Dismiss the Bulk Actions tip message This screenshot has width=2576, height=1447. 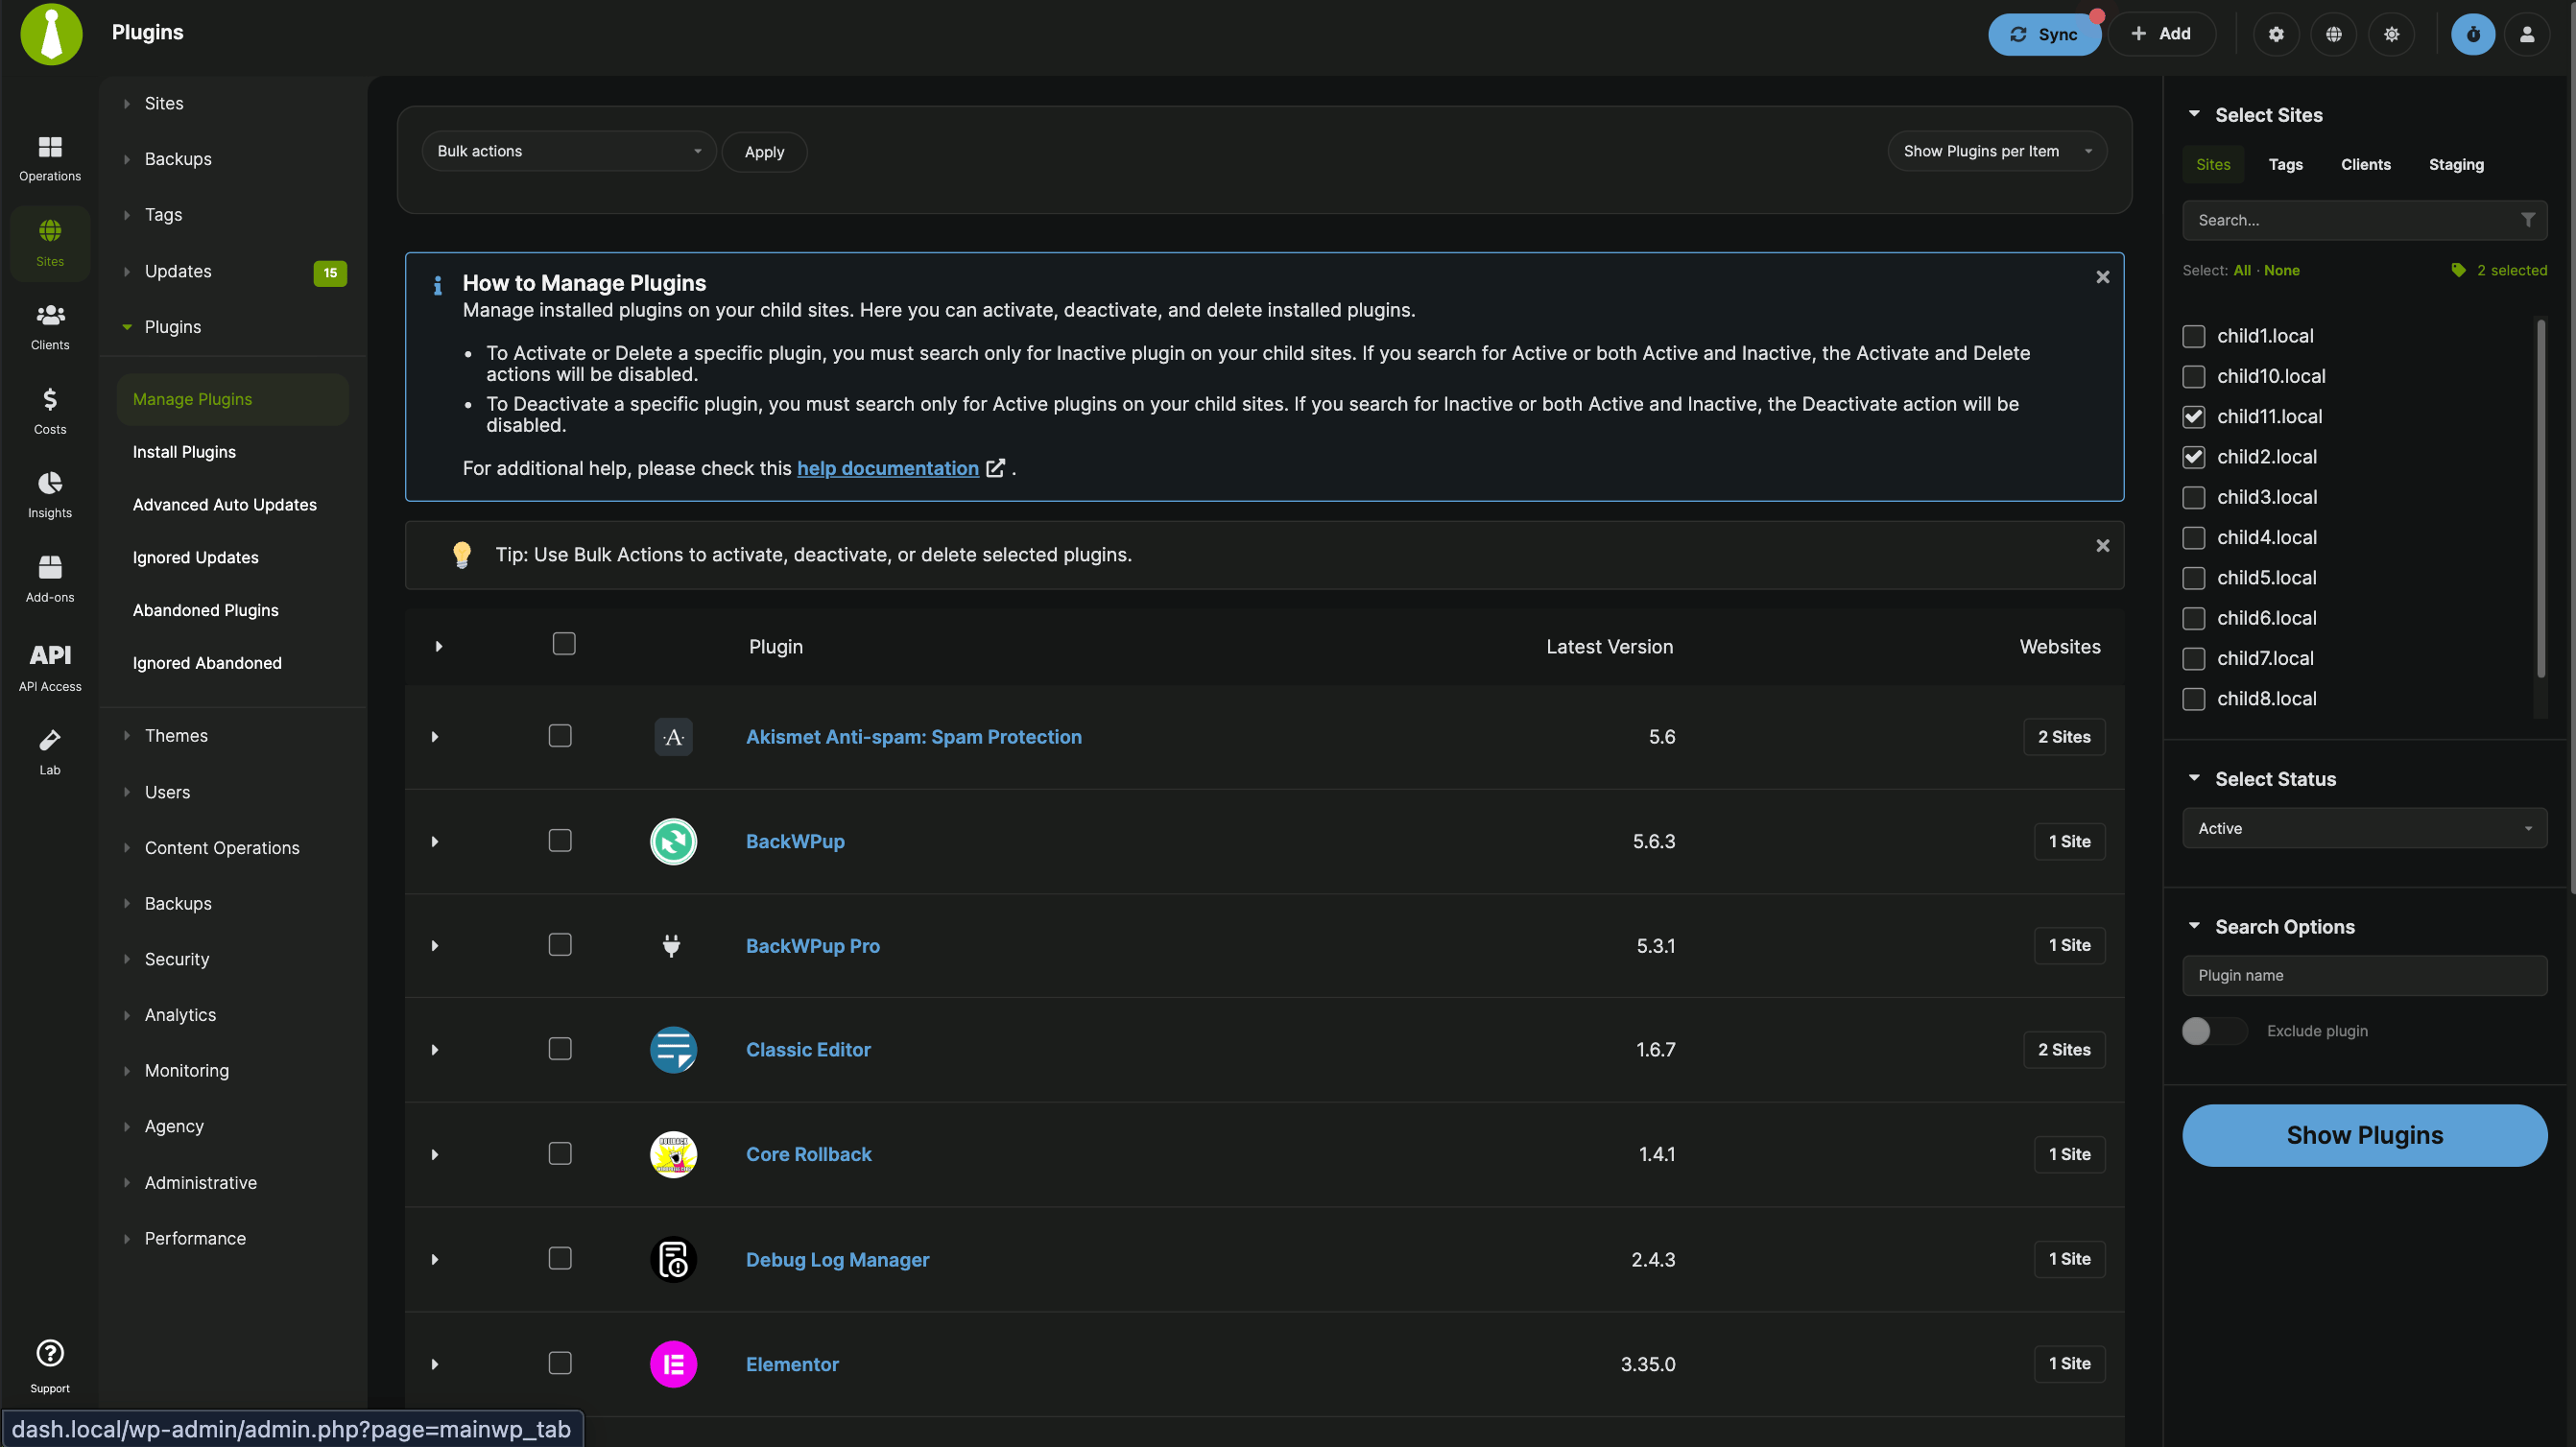pyautogui.click(x=2102, y=546)
